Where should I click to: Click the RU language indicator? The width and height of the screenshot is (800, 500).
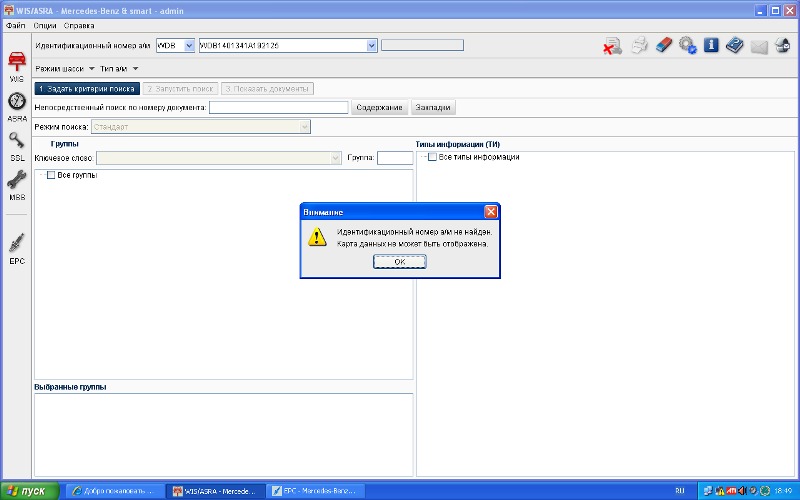coord(680,491)
